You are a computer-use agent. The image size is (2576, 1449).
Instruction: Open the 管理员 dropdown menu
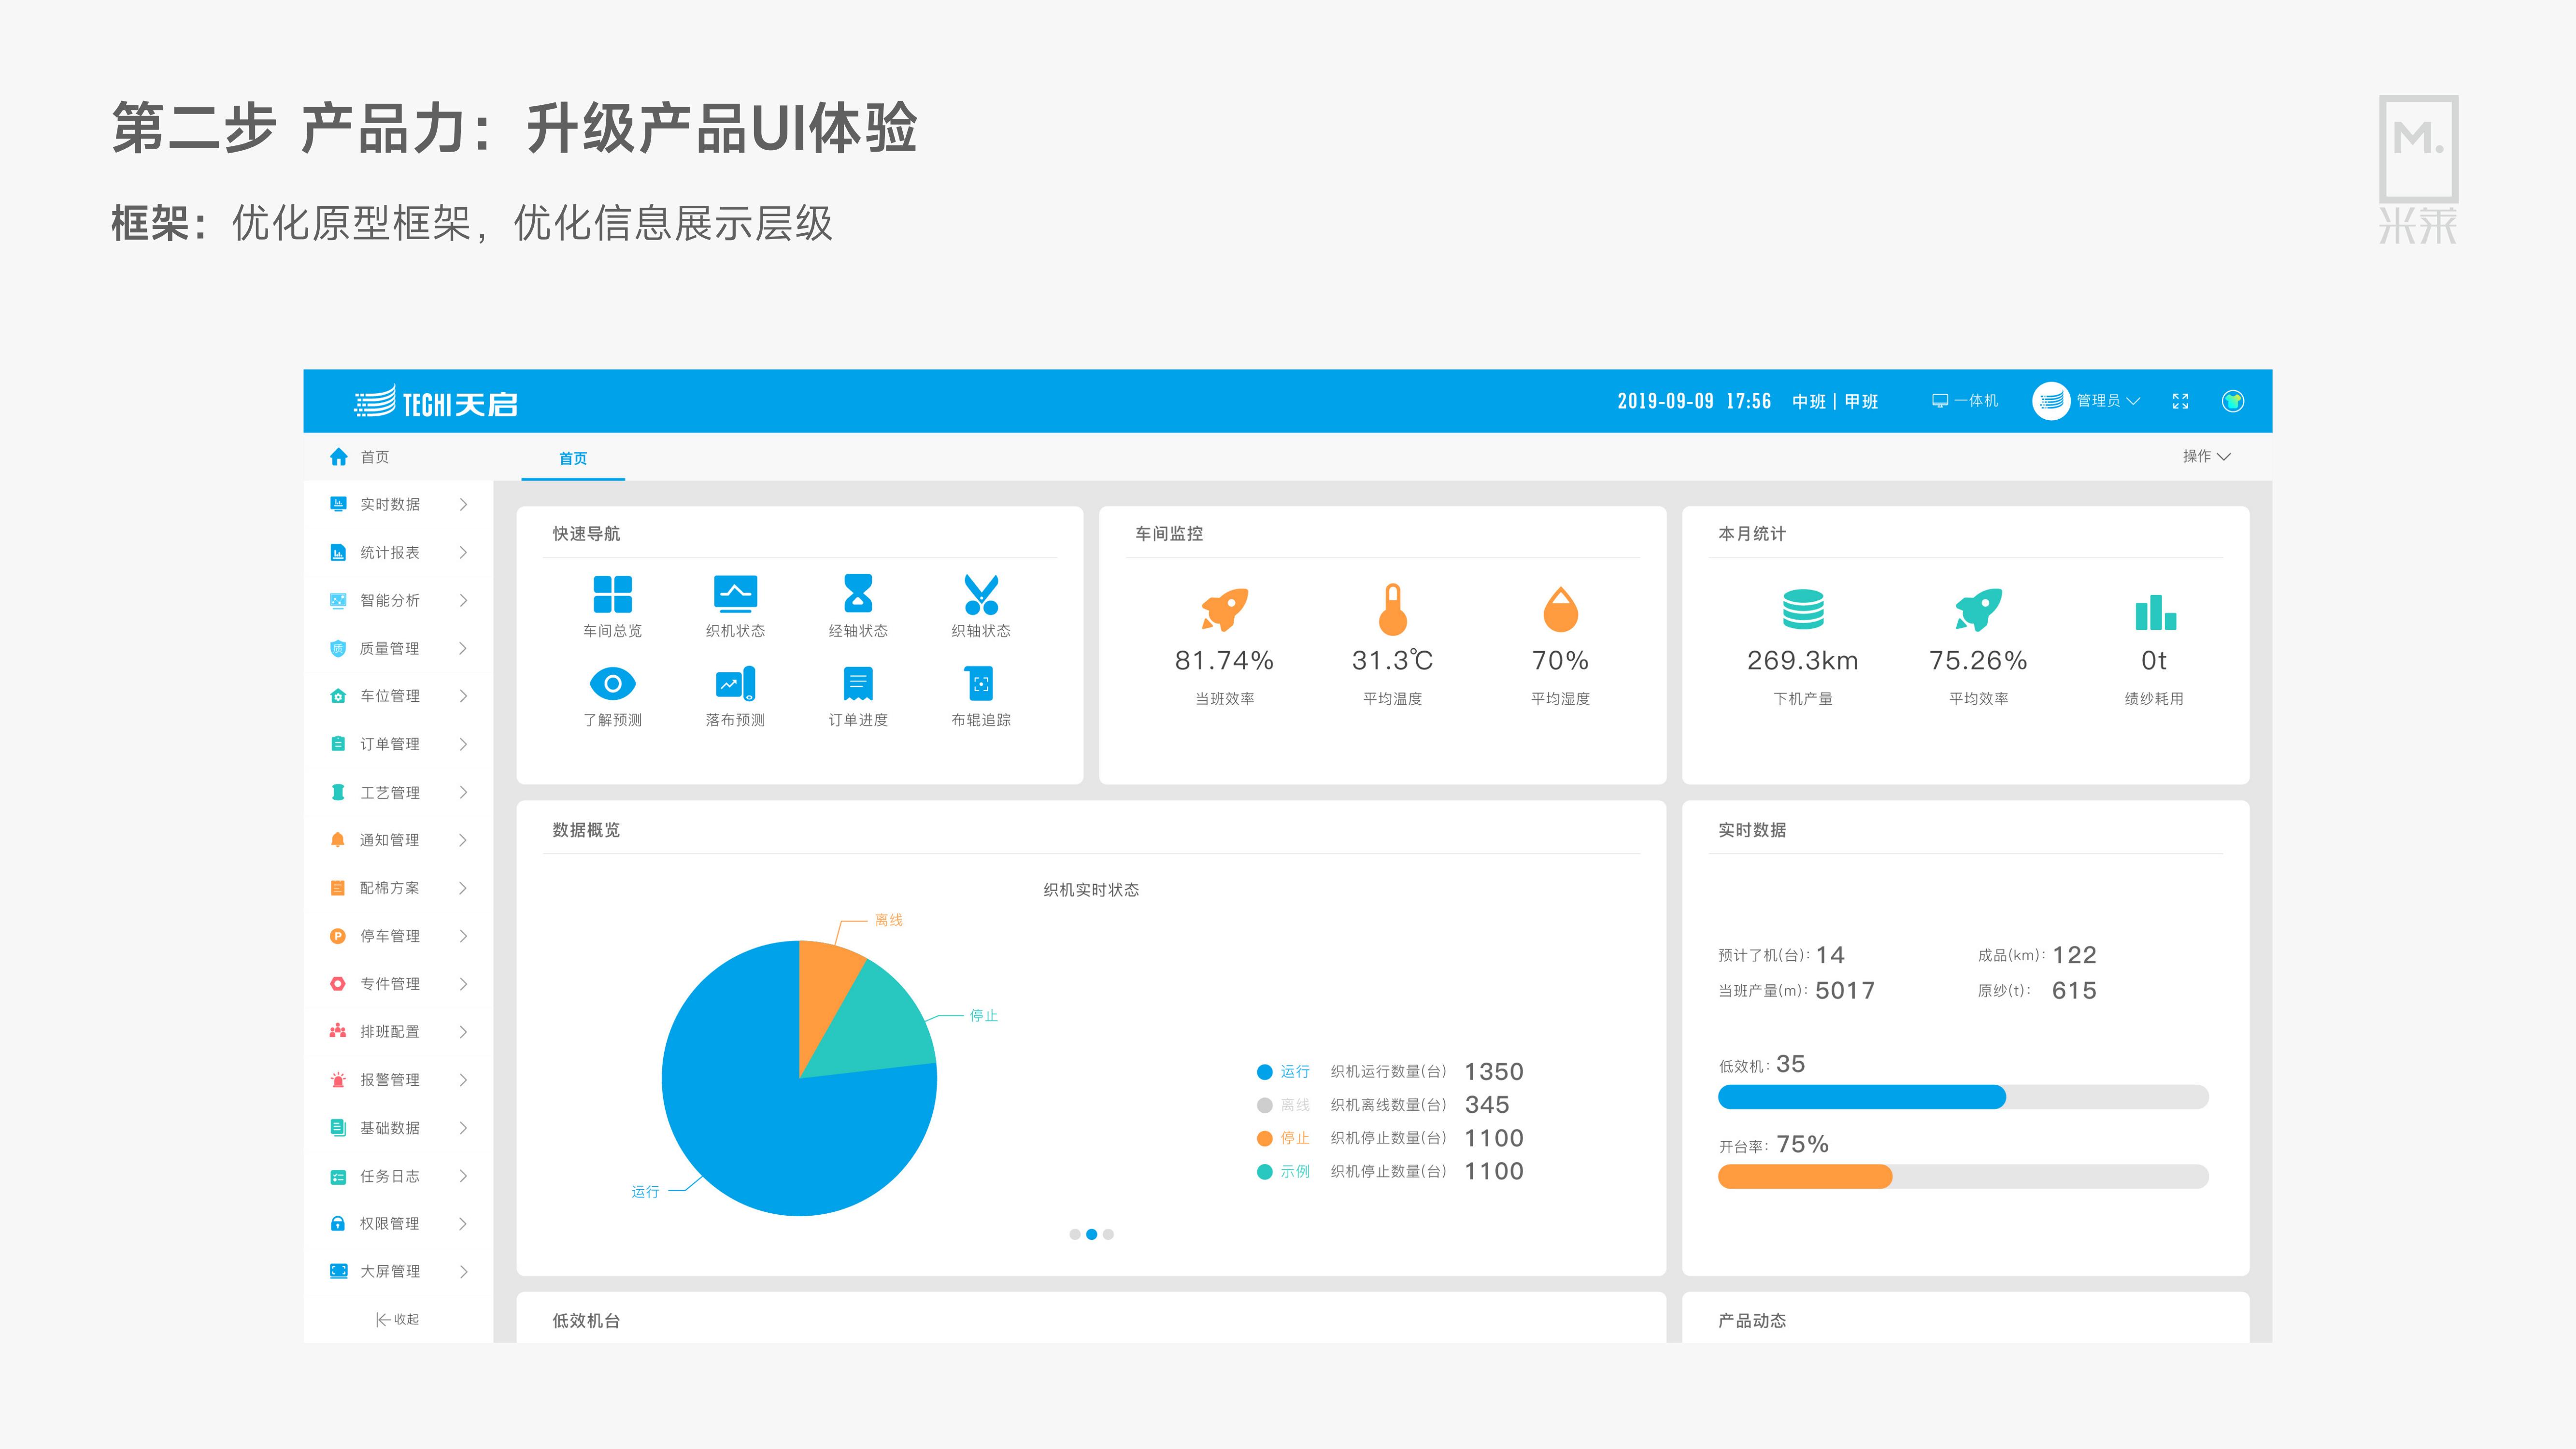(2108, 401)
